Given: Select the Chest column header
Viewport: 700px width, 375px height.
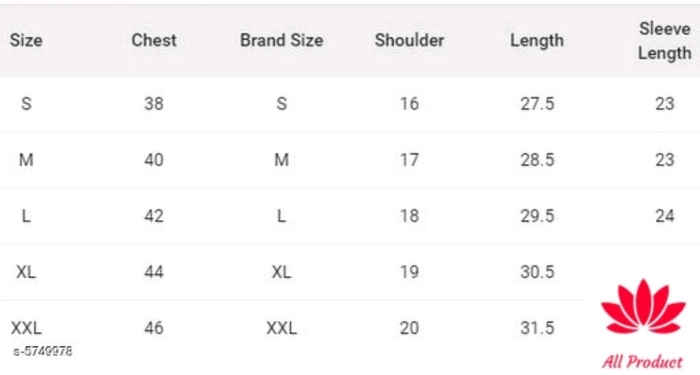Looking at the screenshot, I should (154, 40).
